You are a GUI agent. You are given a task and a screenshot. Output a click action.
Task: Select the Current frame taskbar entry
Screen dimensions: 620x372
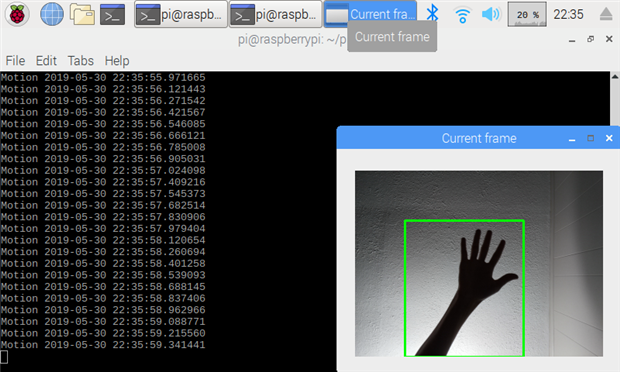370,15
